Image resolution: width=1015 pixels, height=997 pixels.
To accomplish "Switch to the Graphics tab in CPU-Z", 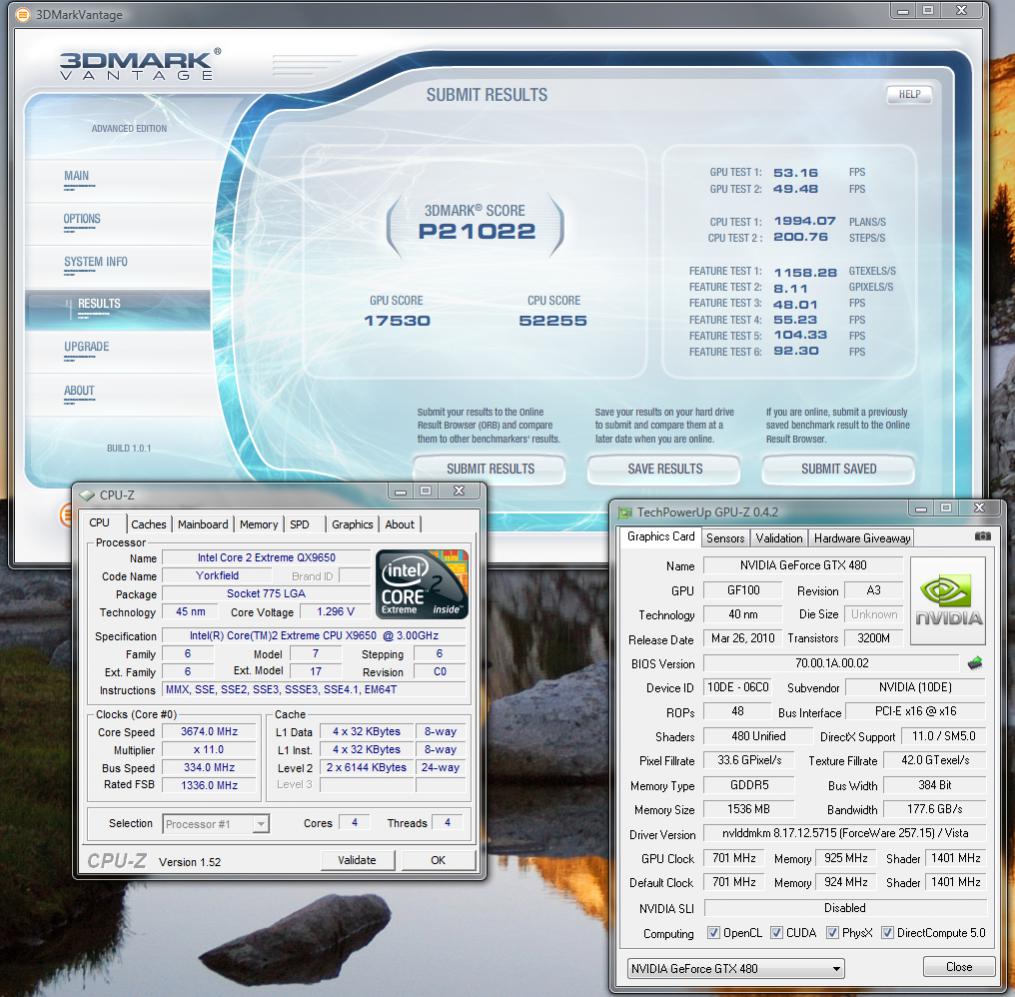I will 352,524.
